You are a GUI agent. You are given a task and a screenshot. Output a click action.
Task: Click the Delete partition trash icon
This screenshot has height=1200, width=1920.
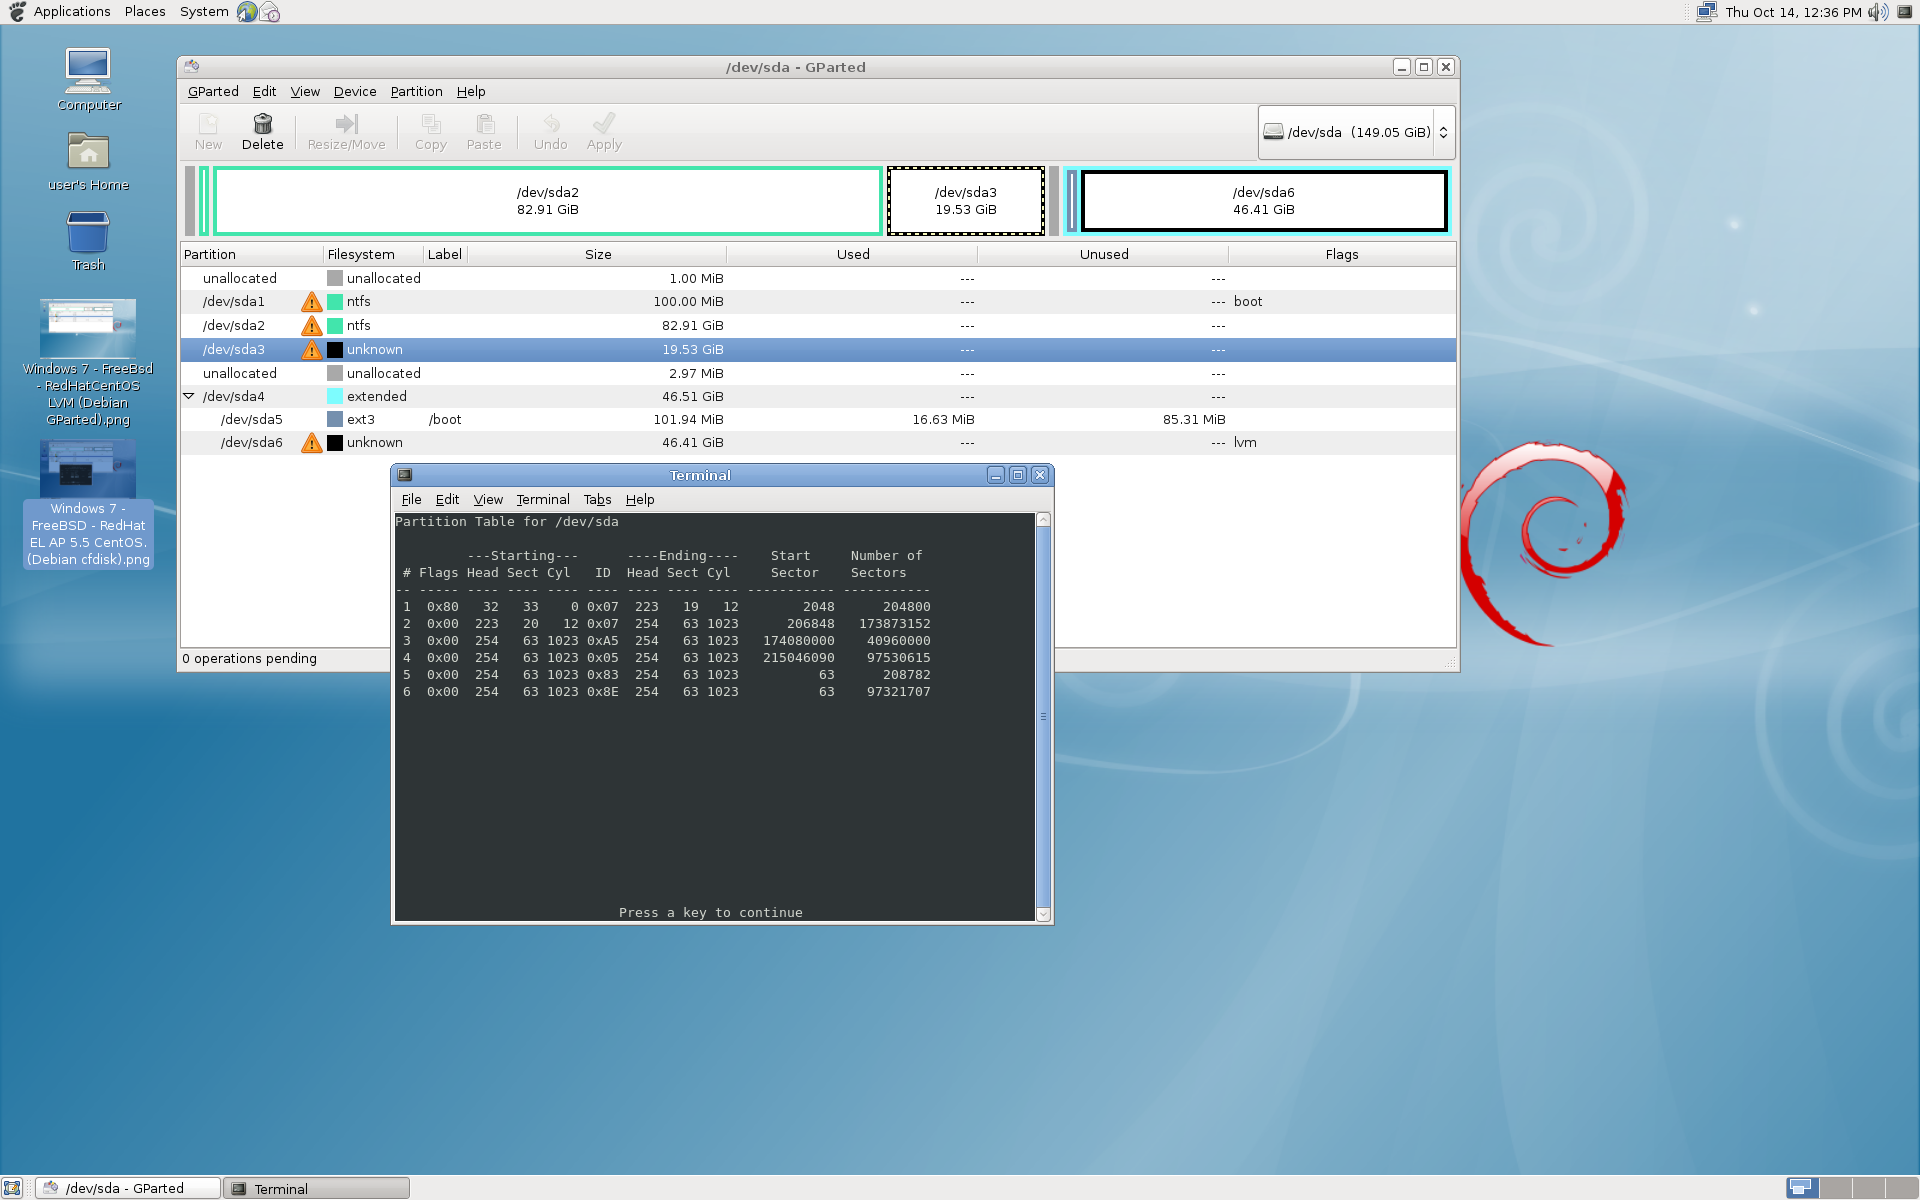pyautogui.click(x=262, y=124)
